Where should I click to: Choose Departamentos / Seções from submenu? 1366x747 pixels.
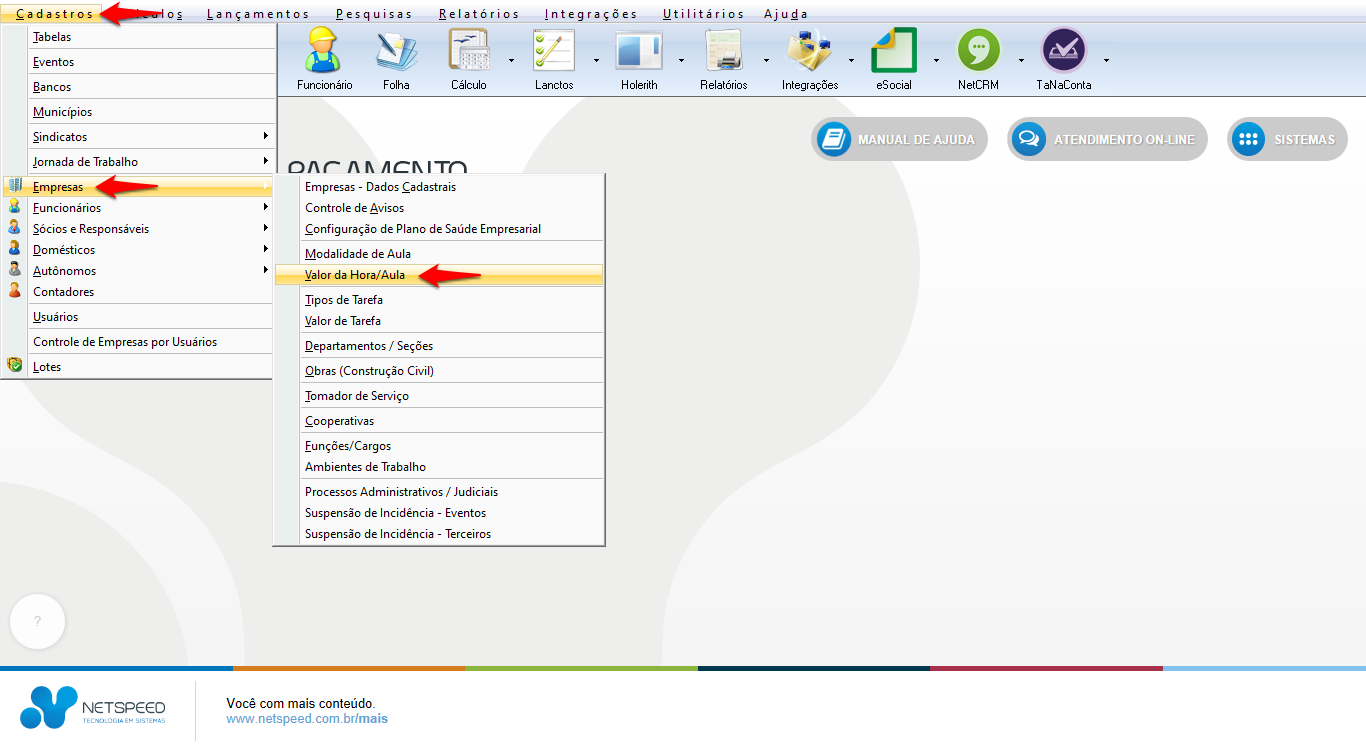[x=369, y=346]
